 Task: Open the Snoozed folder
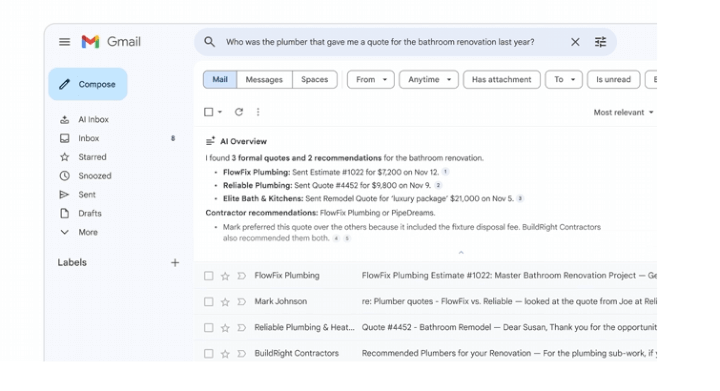(x=95, y=176)
